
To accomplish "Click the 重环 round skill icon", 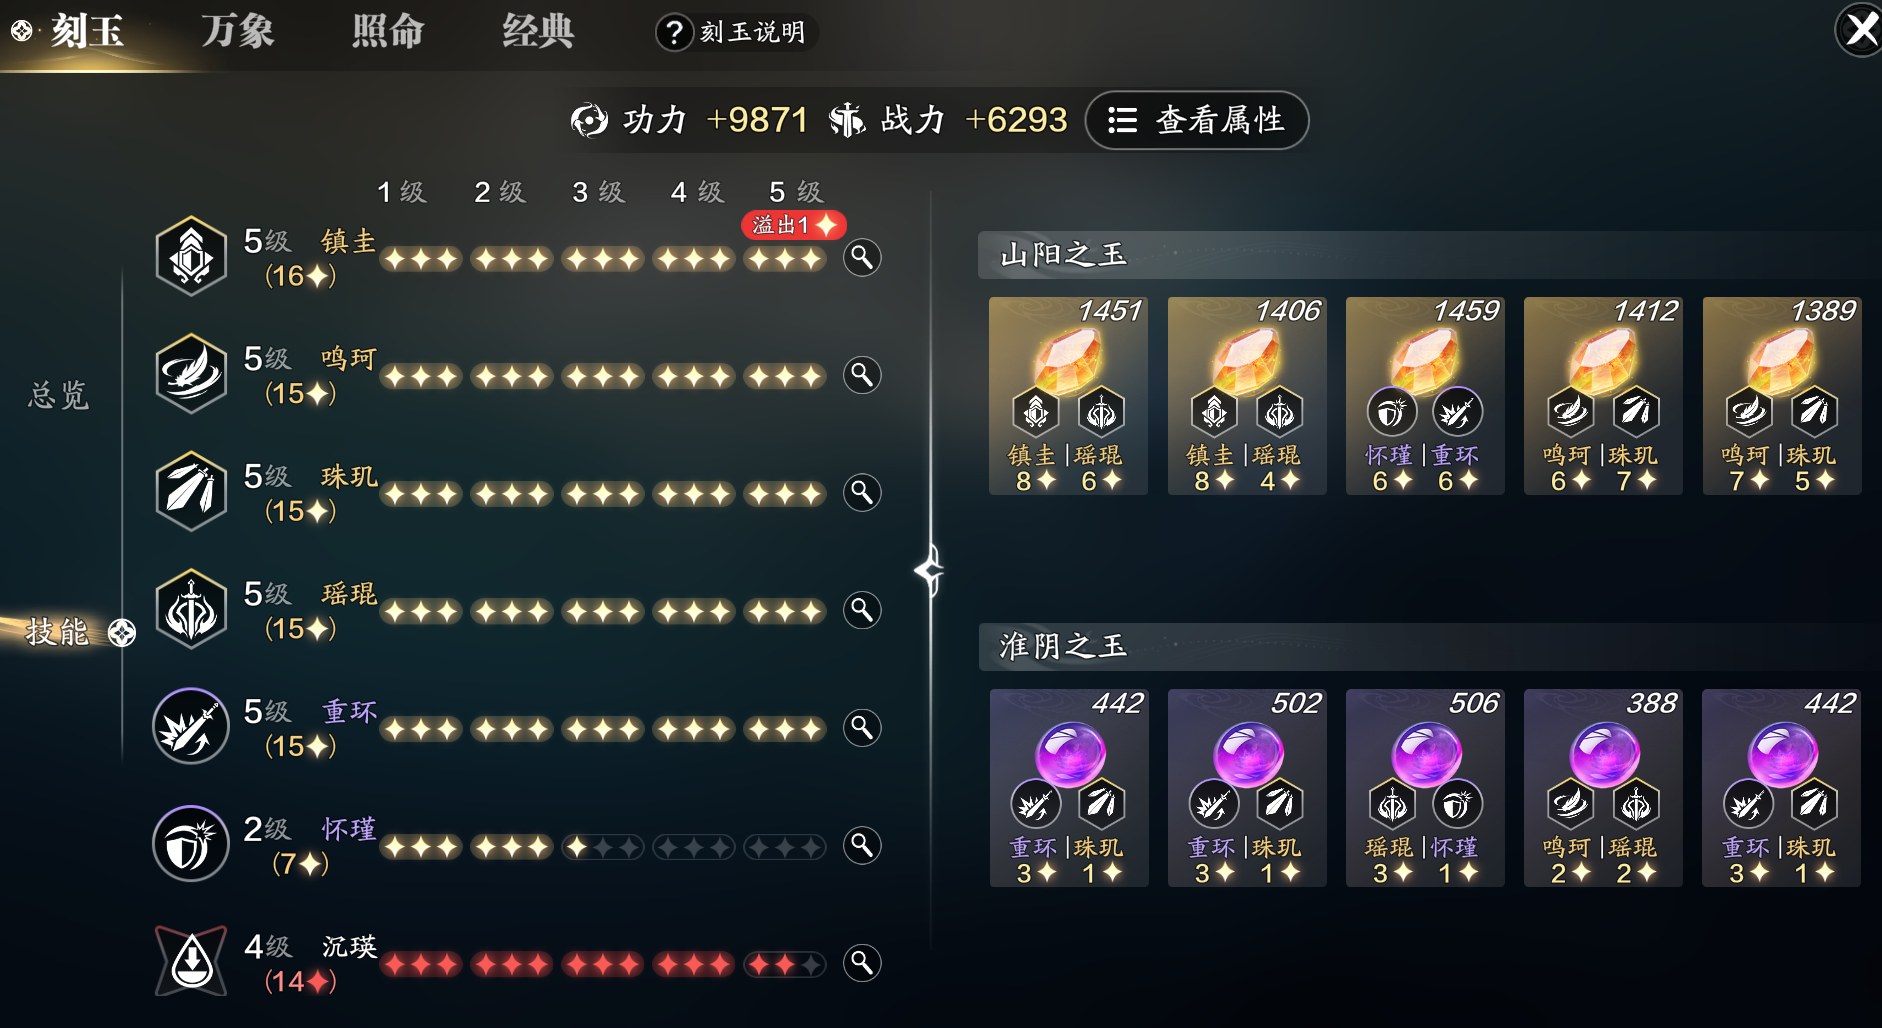I will coord(191,726).
